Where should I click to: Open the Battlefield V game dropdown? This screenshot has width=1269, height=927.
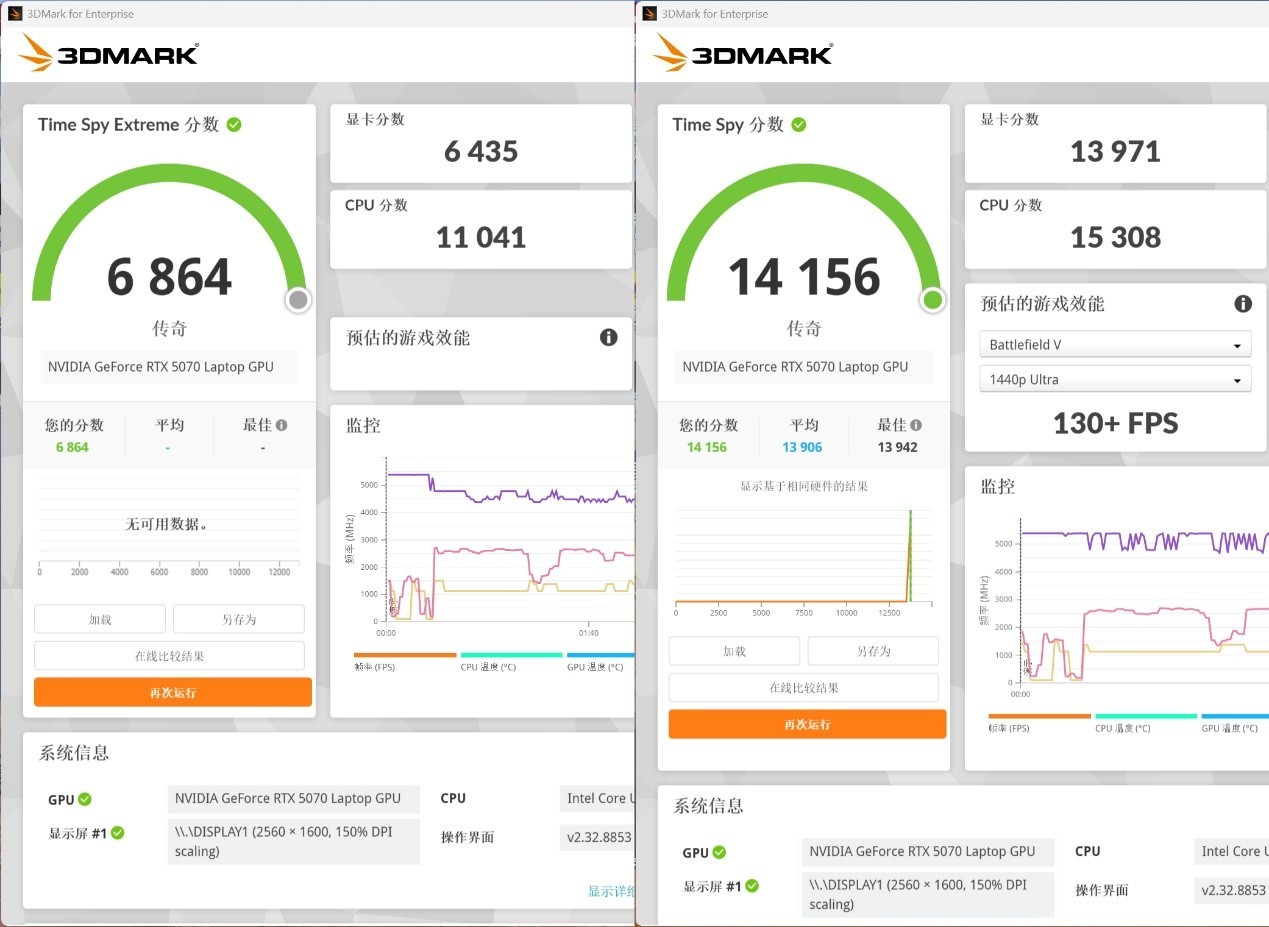1115,344
